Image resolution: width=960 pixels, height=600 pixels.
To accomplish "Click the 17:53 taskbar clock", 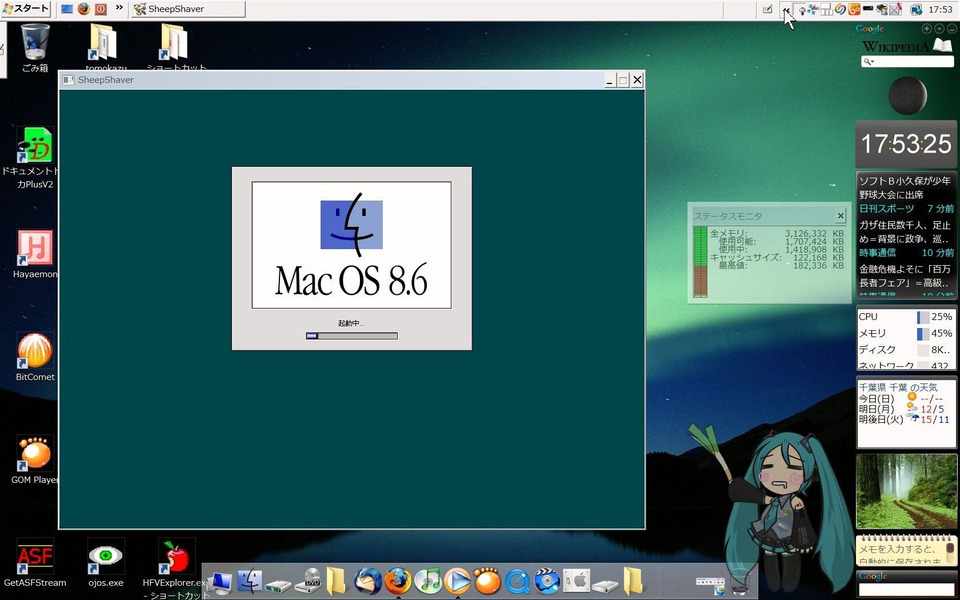I will point(940,9).
